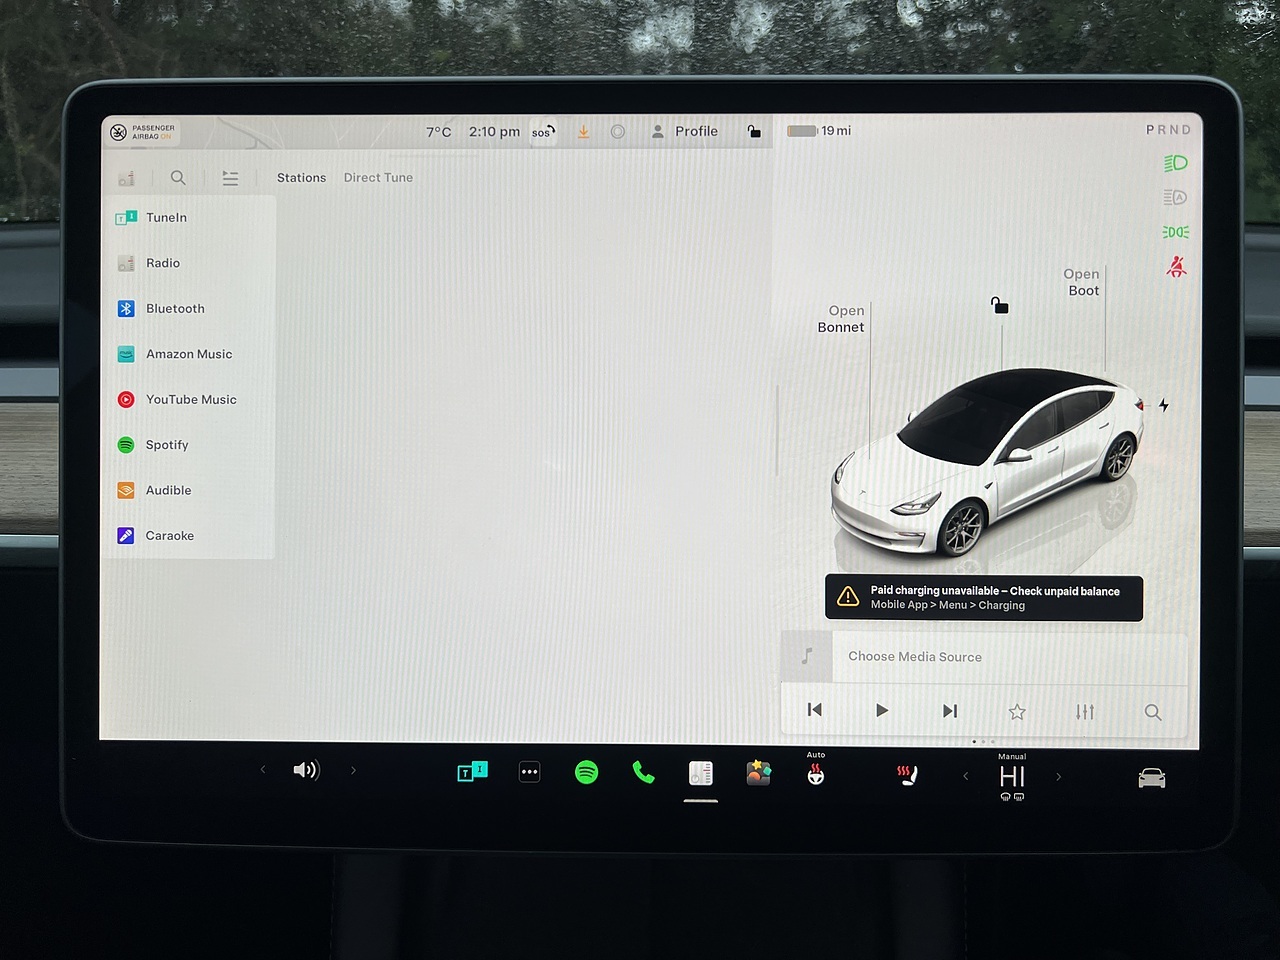The width and height of the screenshot is (1280, 960).
Task: Open Spotify from the bottom dock
Action: [587, 772]
